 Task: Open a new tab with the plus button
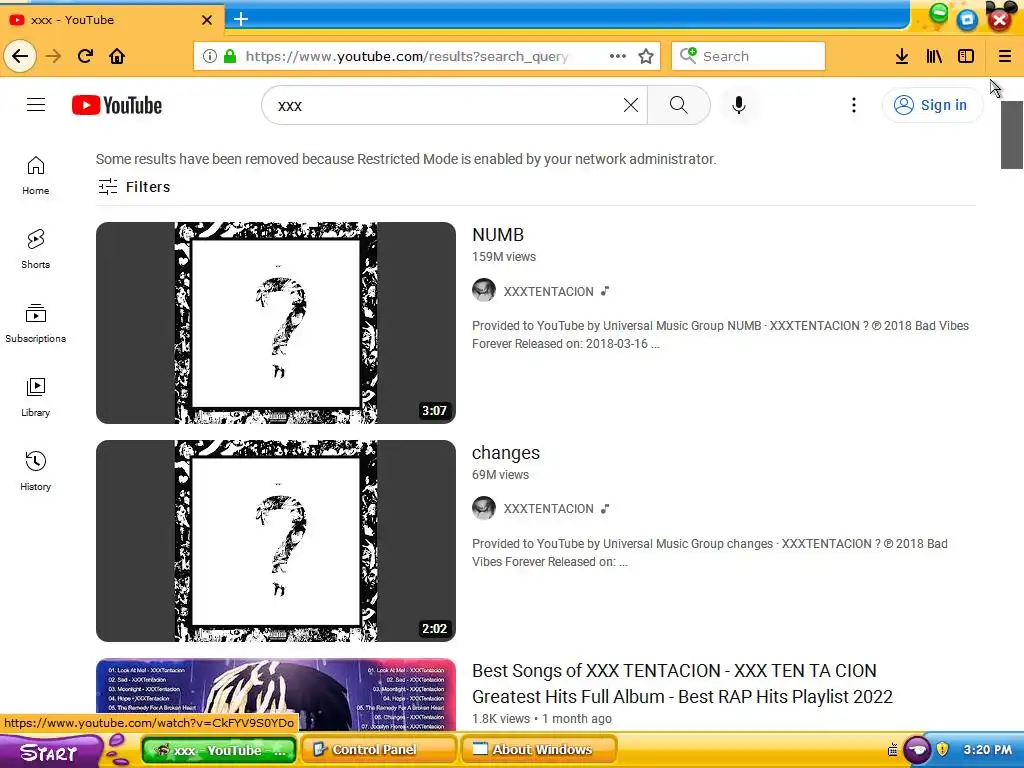click(241, 20)
